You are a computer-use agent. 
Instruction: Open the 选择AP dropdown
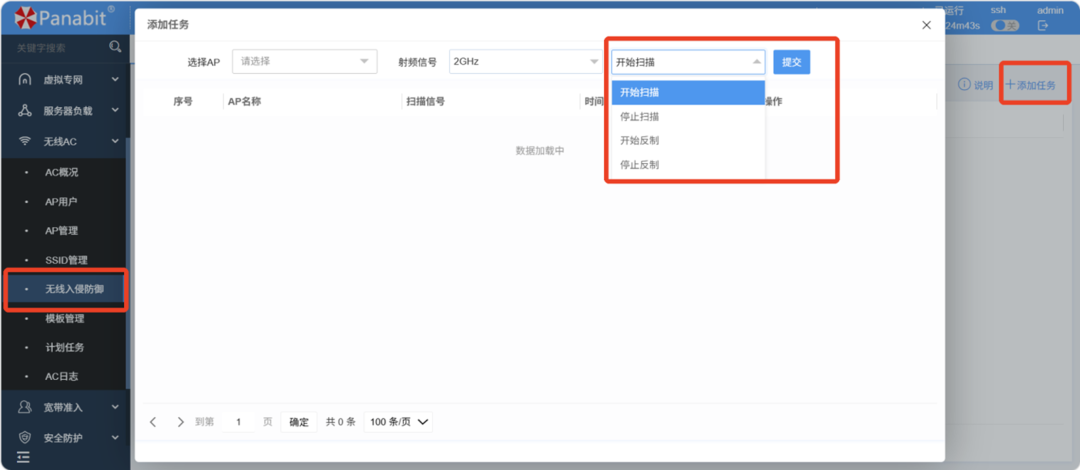(305, 61)
